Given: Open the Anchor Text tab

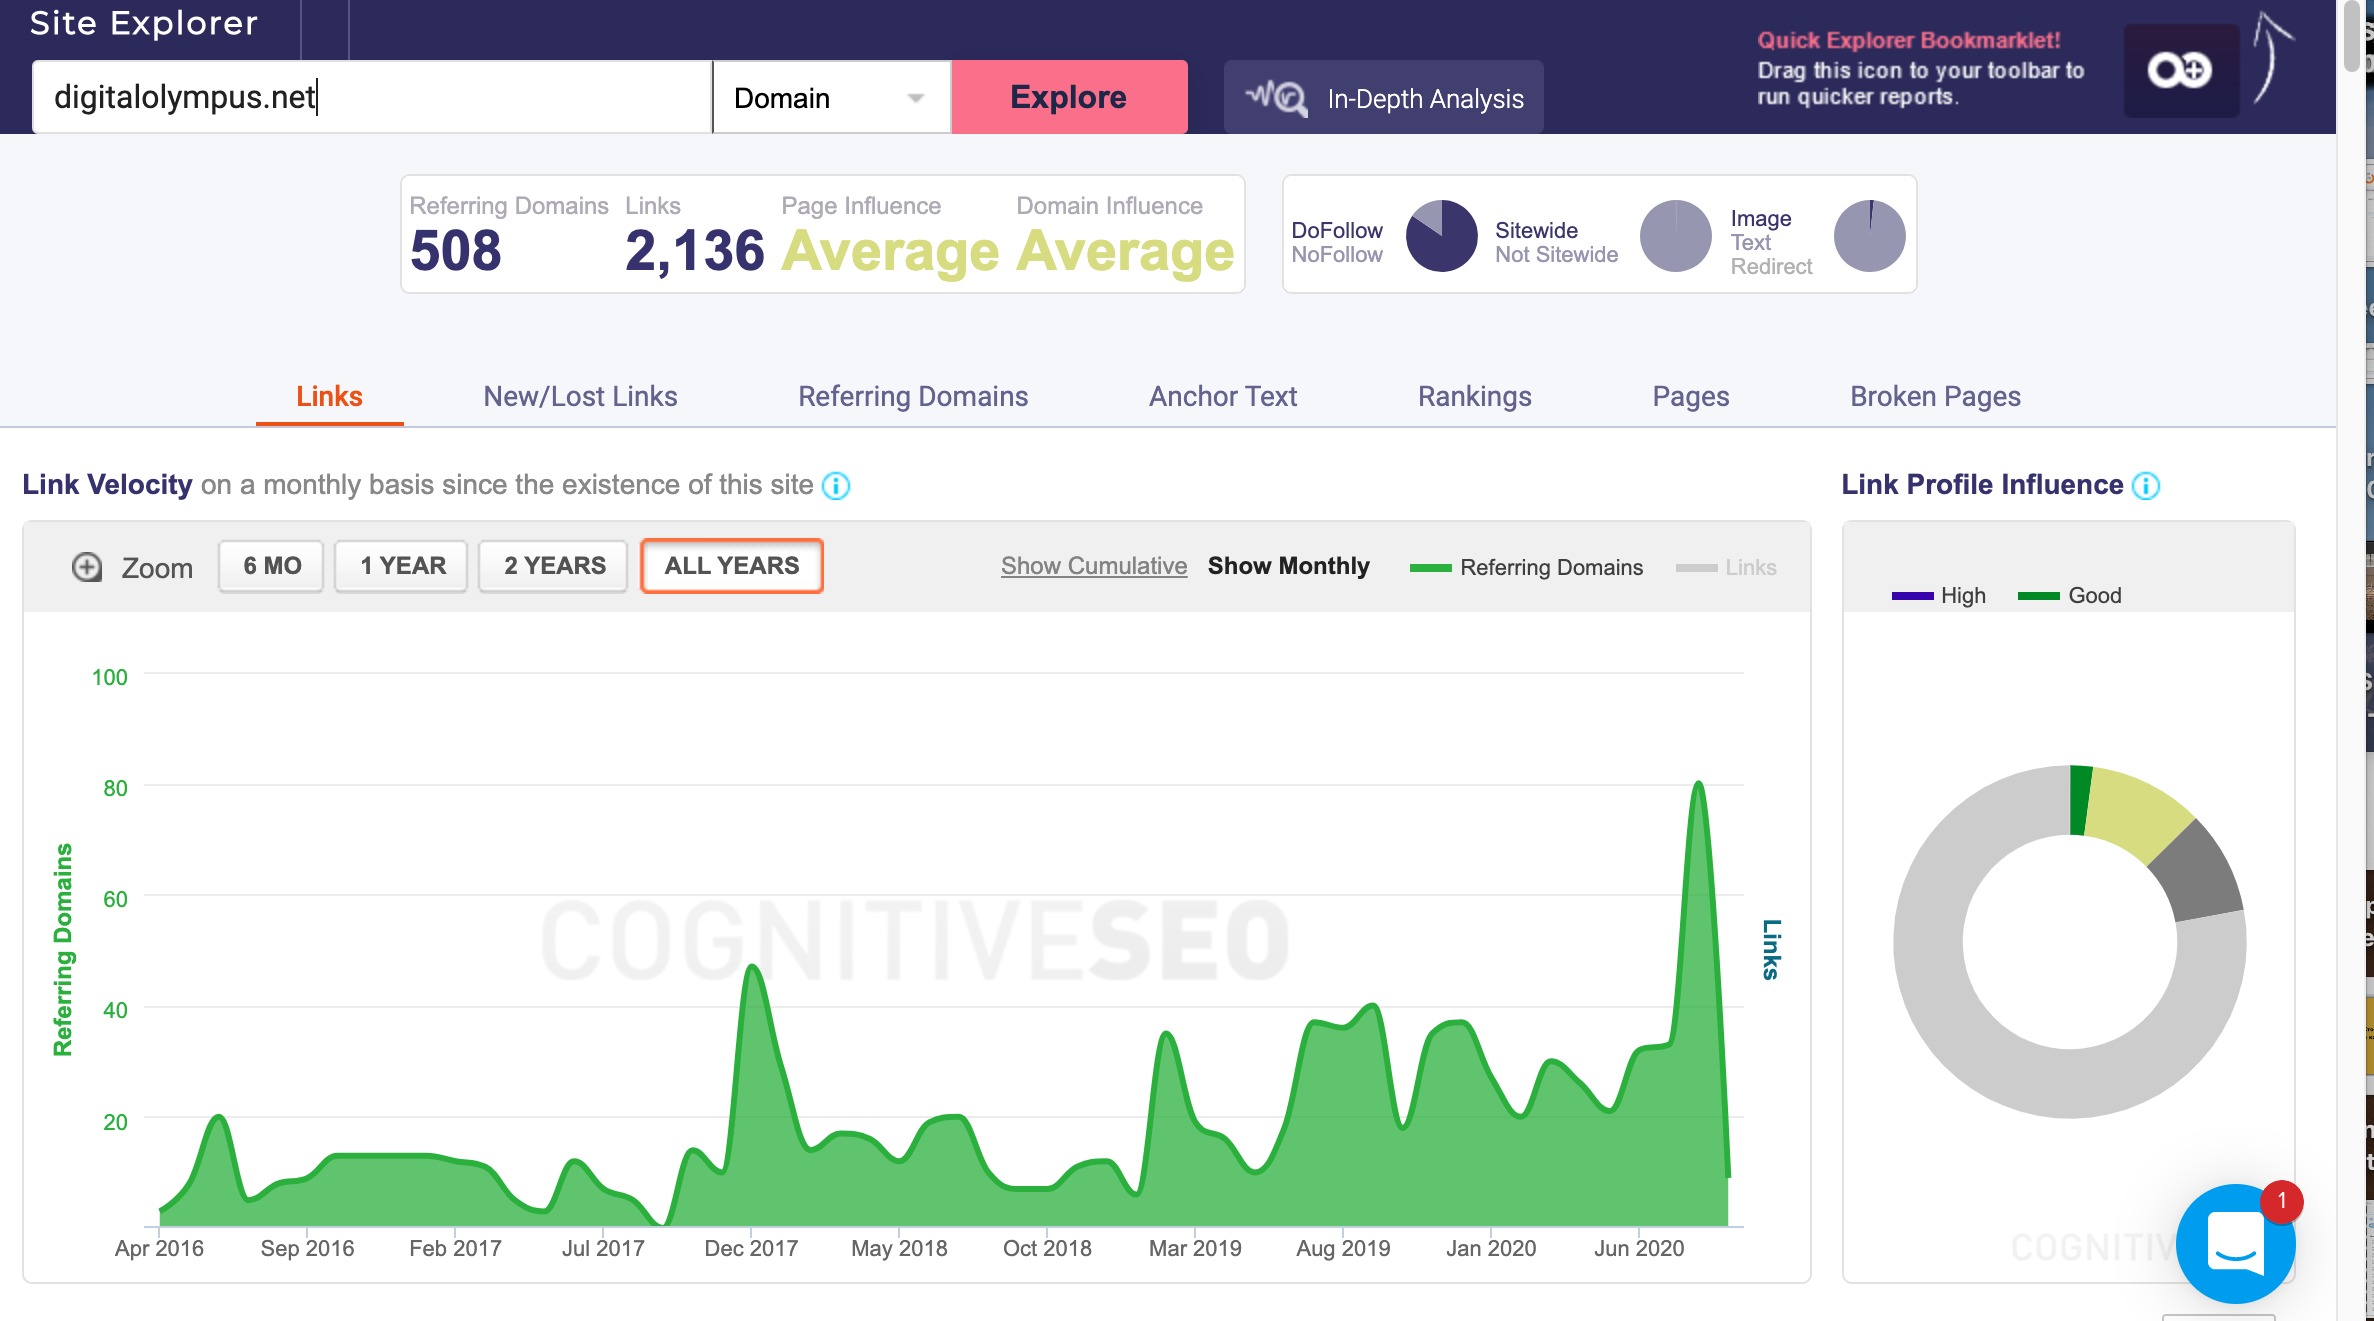Looking at the screenshot, I should 1222,397.
